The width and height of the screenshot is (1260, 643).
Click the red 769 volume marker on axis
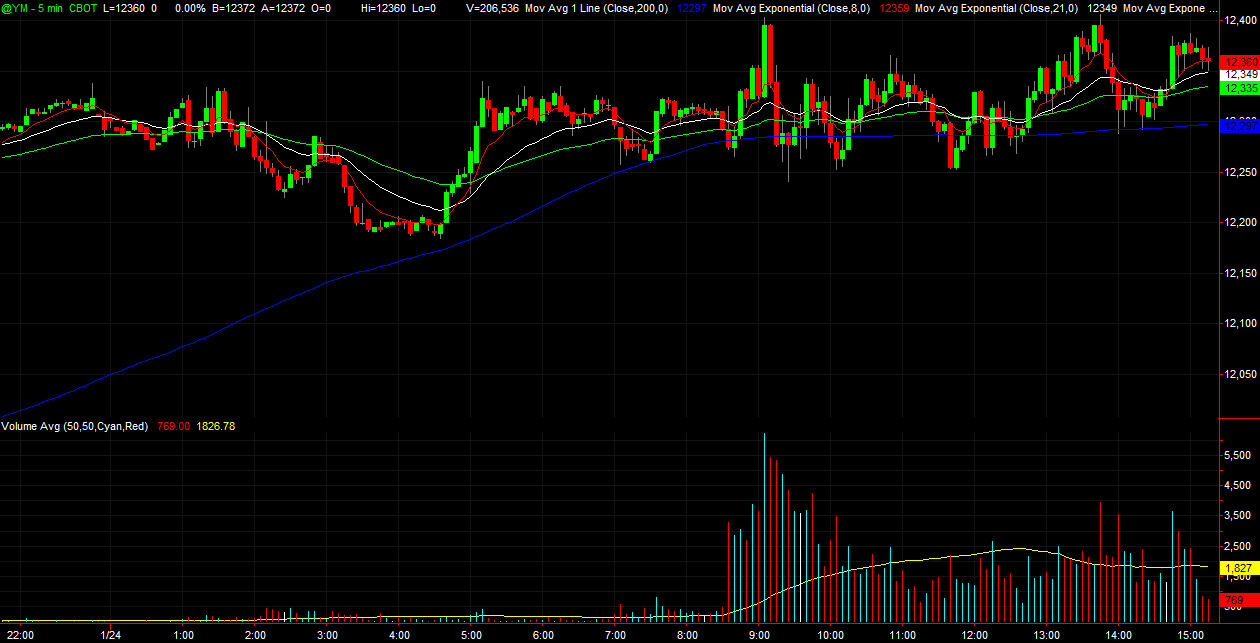point(1240,599)
